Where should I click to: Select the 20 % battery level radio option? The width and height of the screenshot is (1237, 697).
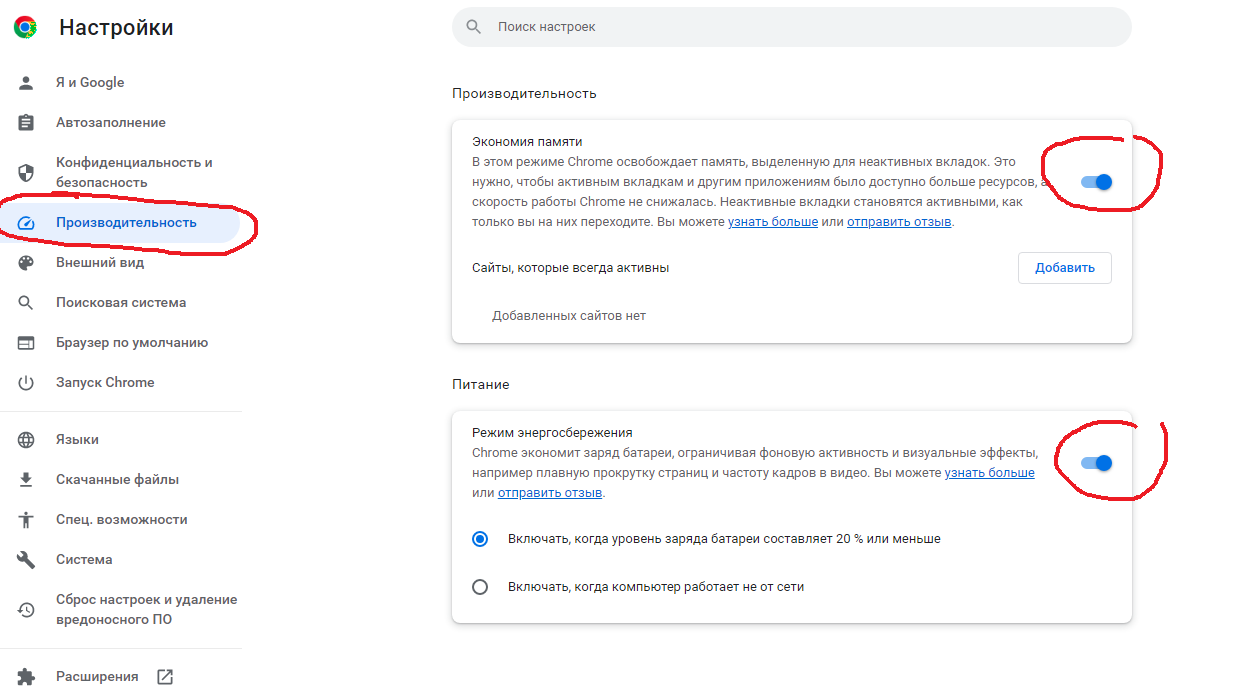click(x=480, y=539)
